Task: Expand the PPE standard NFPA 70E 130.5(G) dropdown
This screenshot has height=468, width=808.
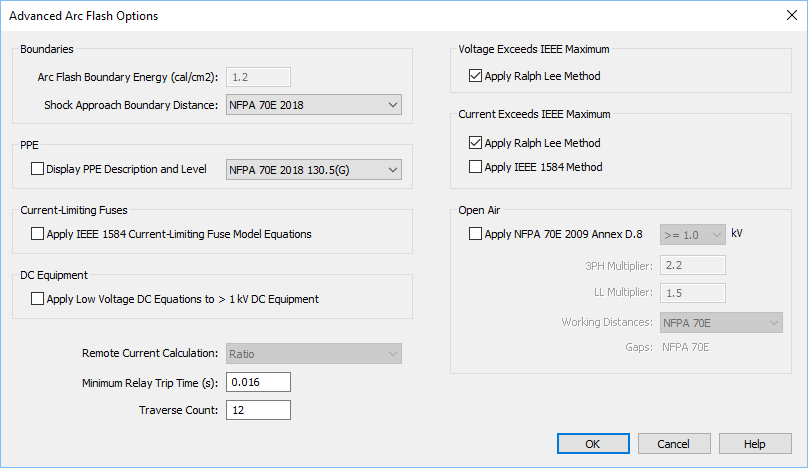Action: pos(313,169)
